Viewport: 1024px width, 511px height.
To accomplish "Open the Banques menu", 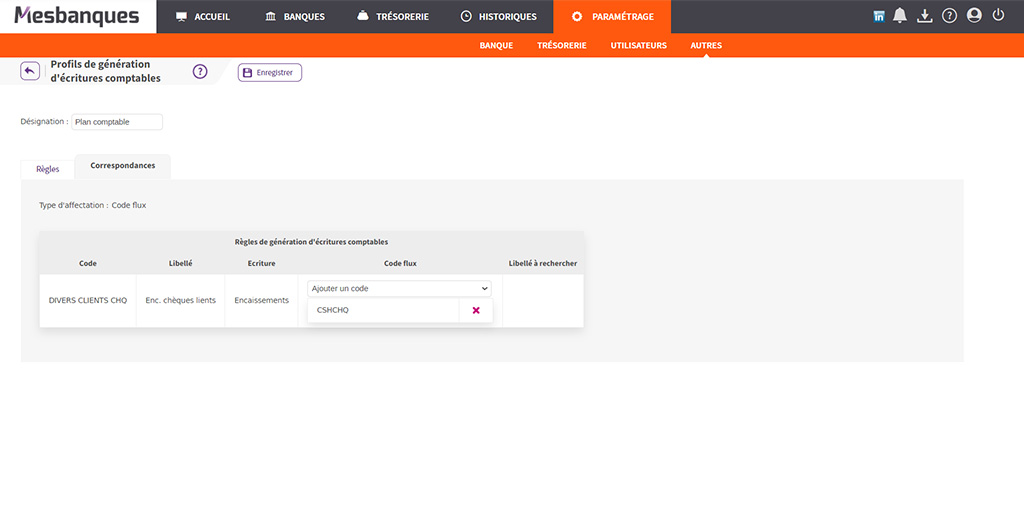I will pyautogui.click(x=295, y=17).
